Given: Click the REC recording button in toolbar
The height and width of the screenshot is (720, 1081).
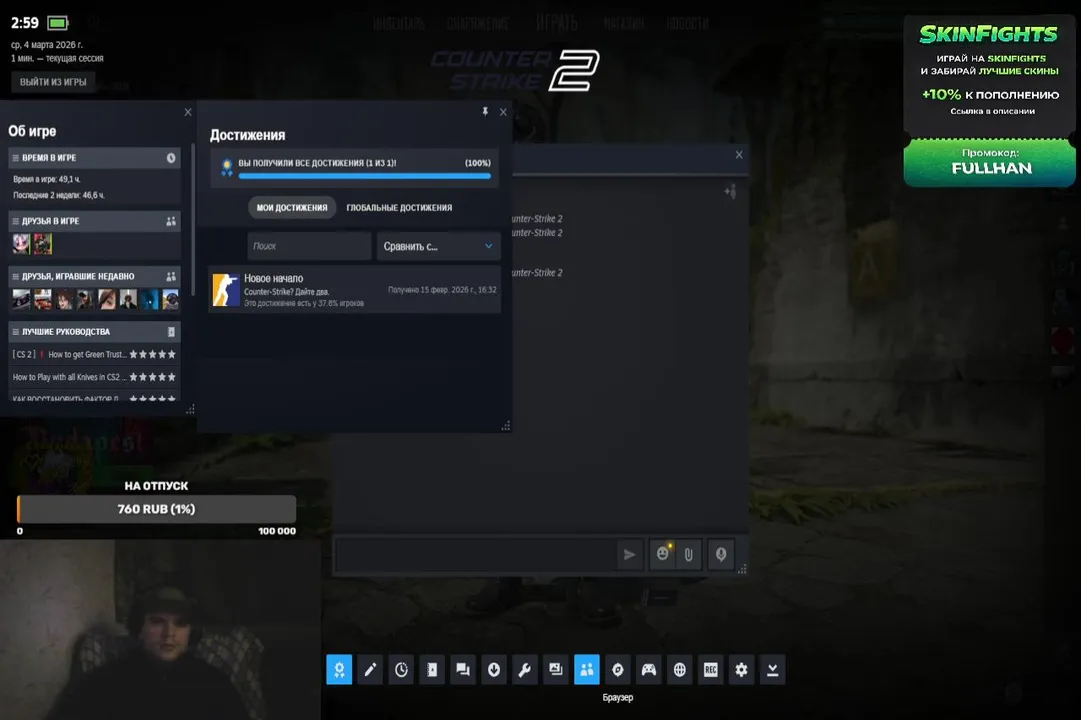Looking at the screenshot, I should point(711,670).
